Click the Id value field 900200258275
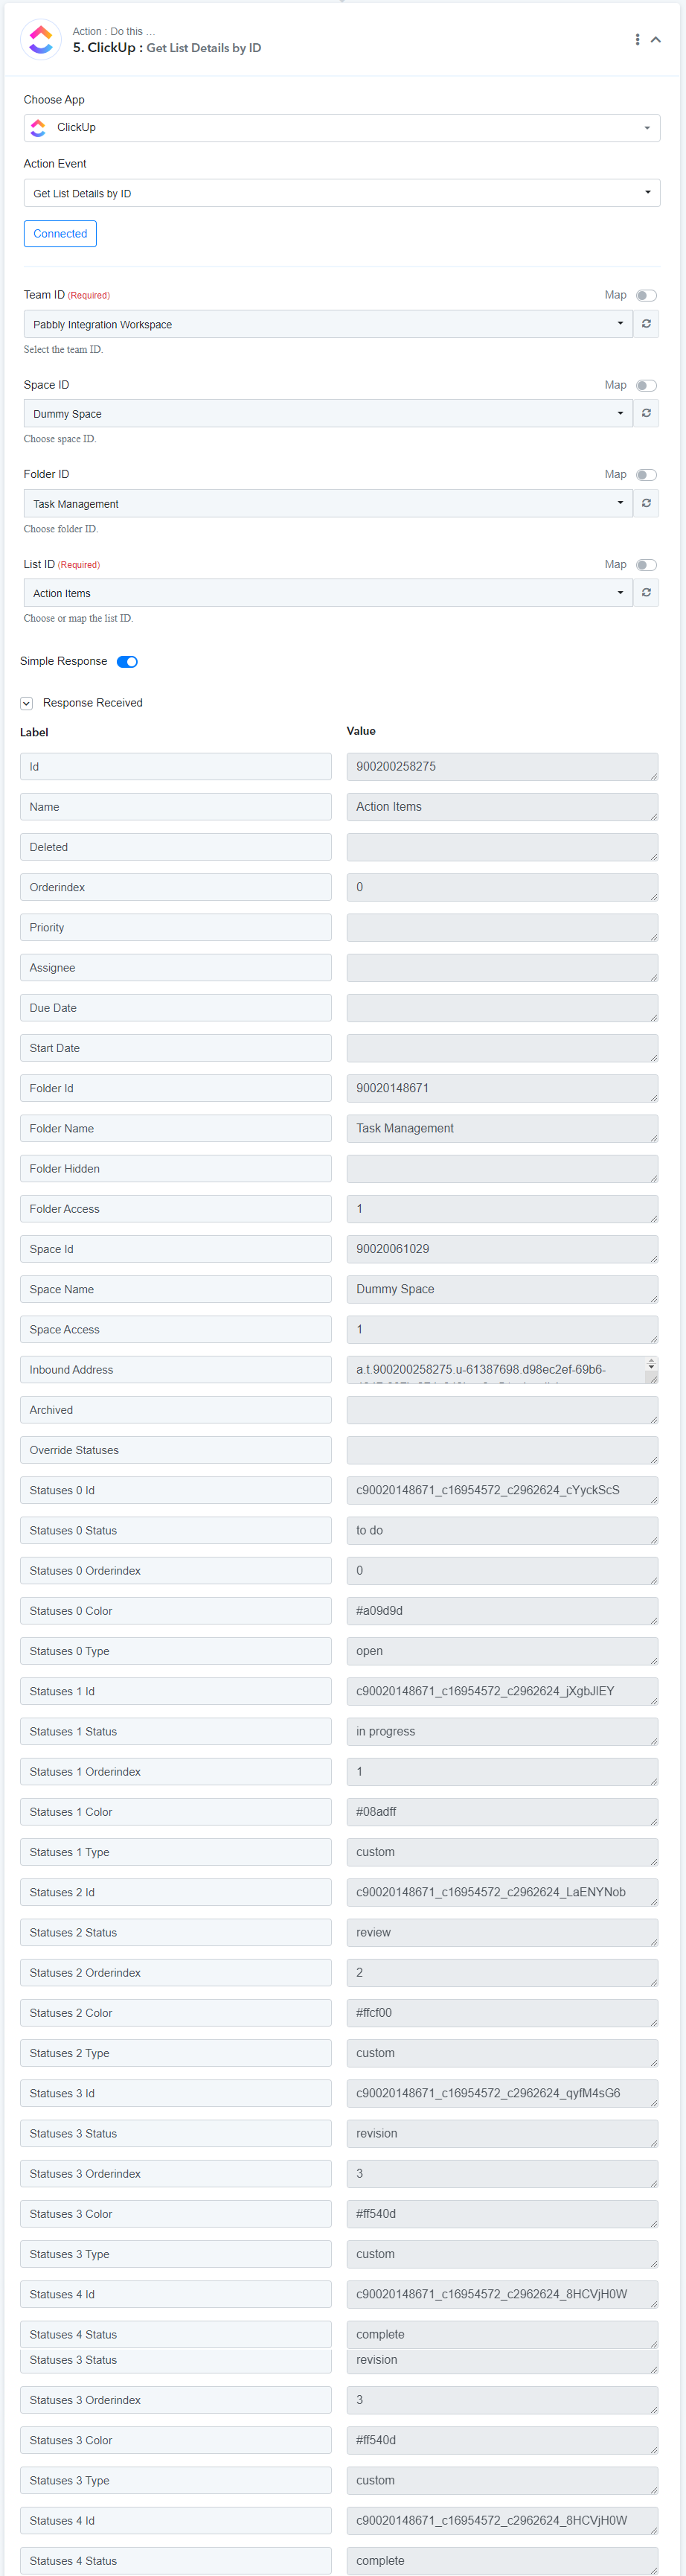686x2576 pixels. [502, 767]
